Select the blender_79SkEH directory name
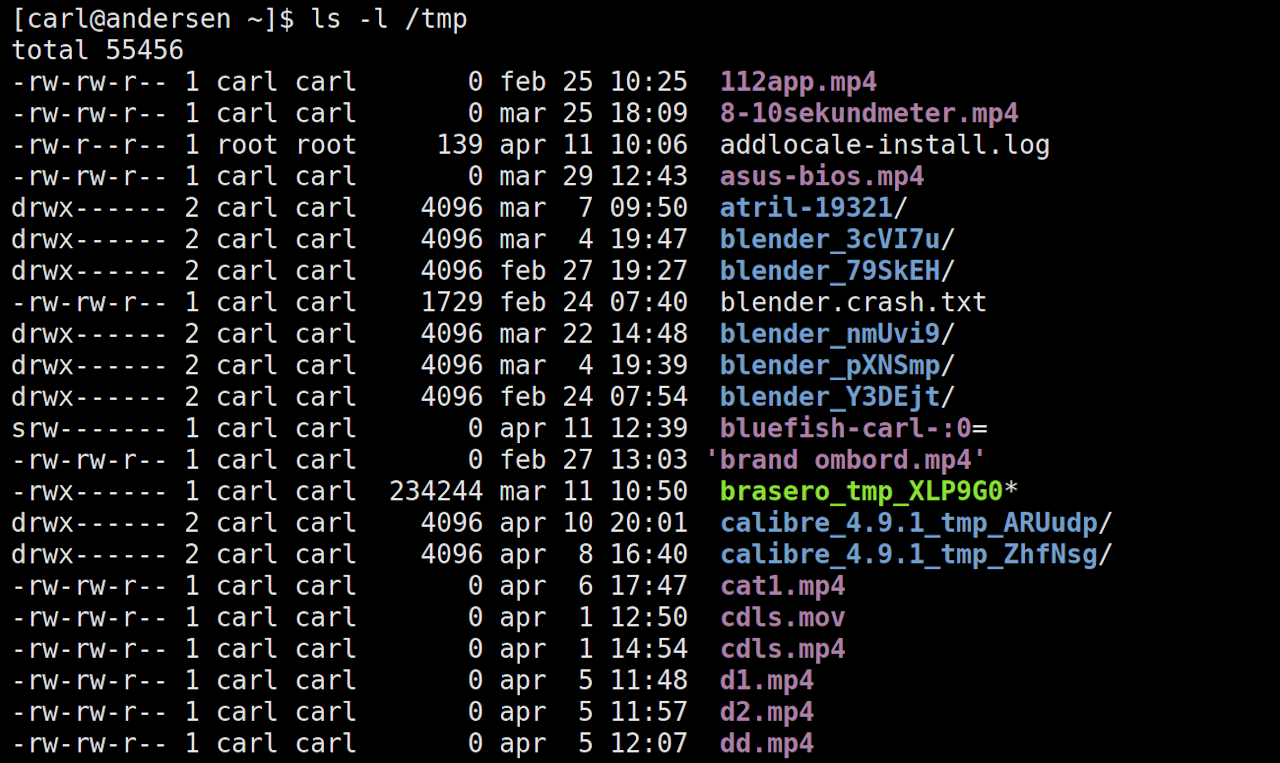The height and width of the screenshot is (763, 1280). point(830,271)
